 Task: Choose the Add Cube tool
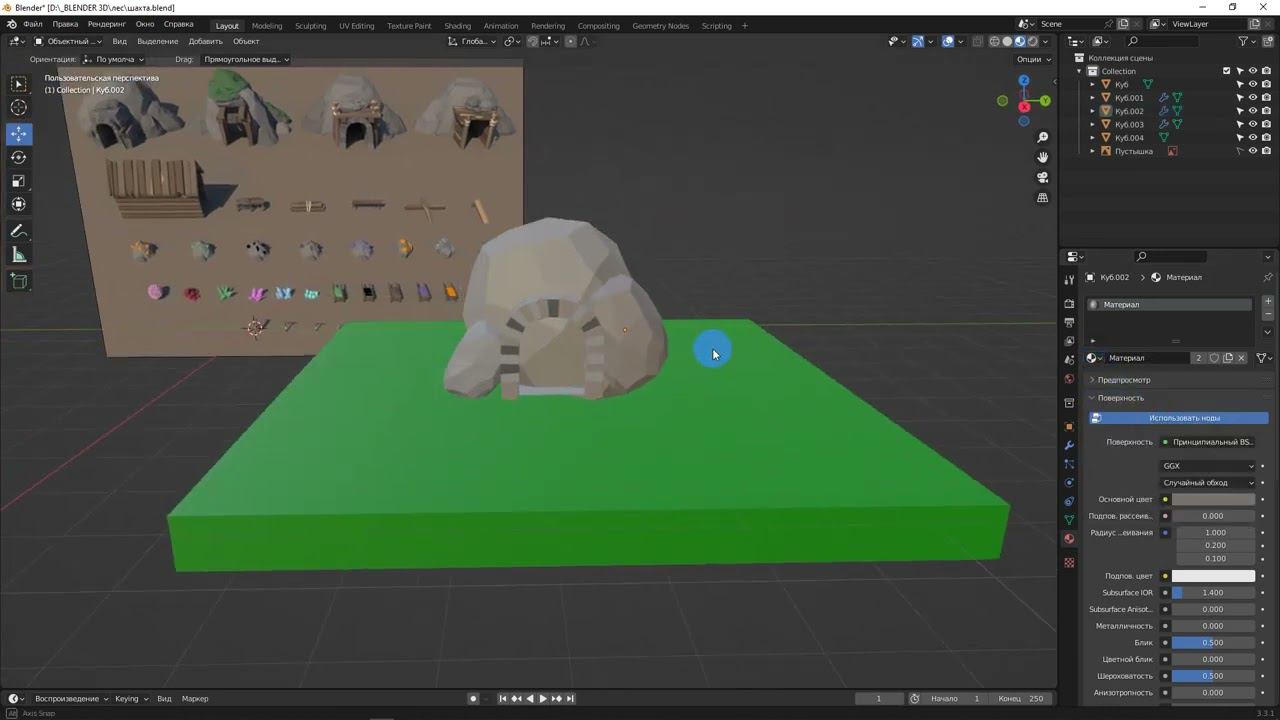coord(19,282)
